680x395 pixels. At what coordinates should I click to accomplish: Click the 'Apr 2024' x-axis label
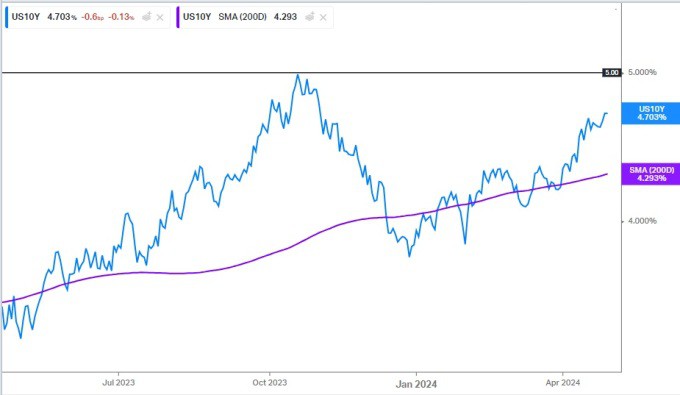click(x=563, y=383)
